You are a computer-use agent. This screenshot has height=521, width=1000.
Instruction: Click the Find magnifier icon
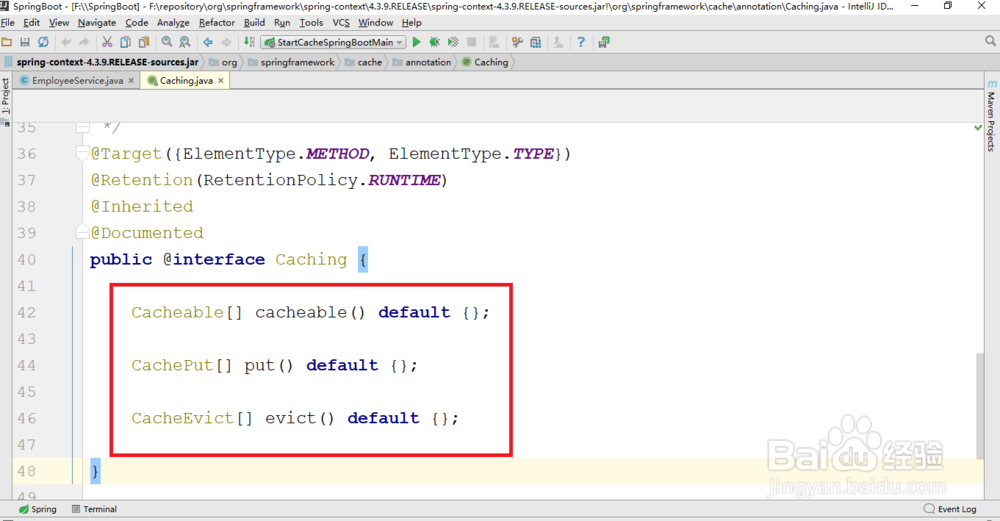click(167, 42)
